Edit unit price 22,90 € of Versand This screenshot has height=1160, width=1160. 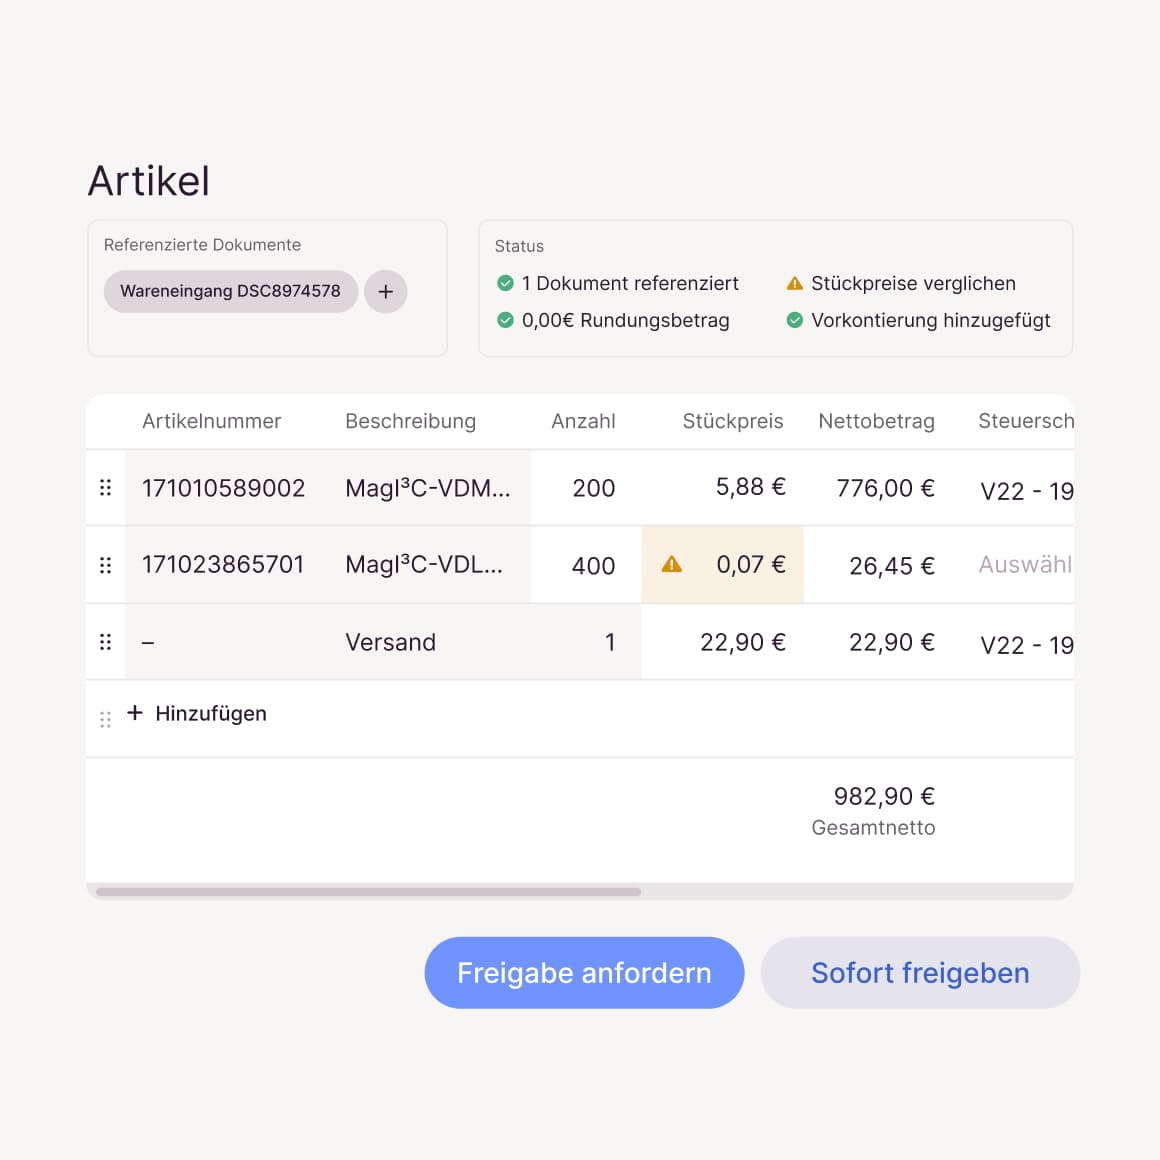pyautogui.click(x=742, y=642)
